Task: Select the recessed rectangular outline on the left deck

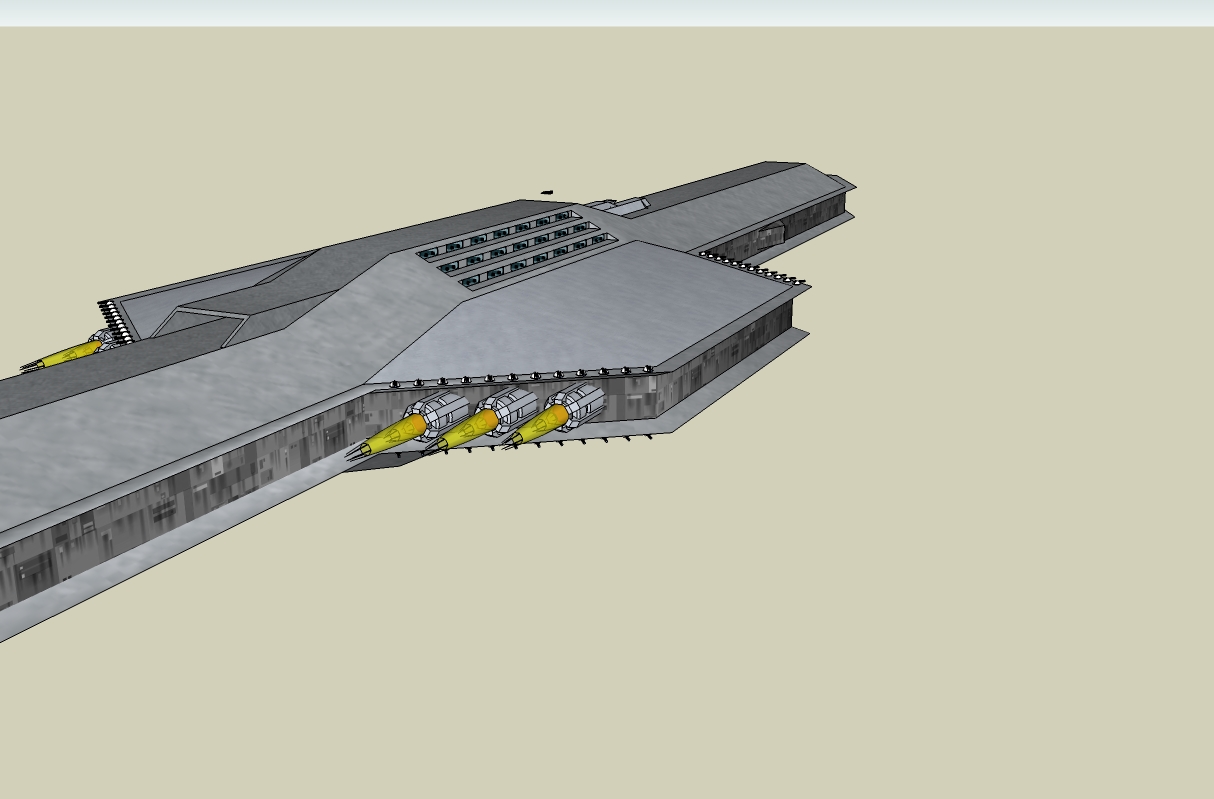Action: click(200, 323)
